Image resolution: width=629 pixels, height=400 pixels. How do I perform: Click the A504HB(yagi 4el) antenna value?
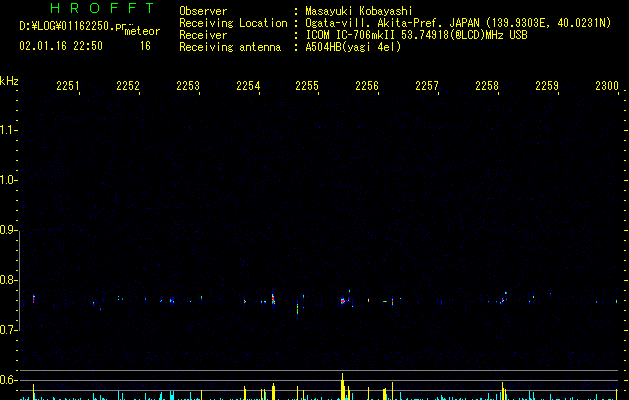[353, 47]
